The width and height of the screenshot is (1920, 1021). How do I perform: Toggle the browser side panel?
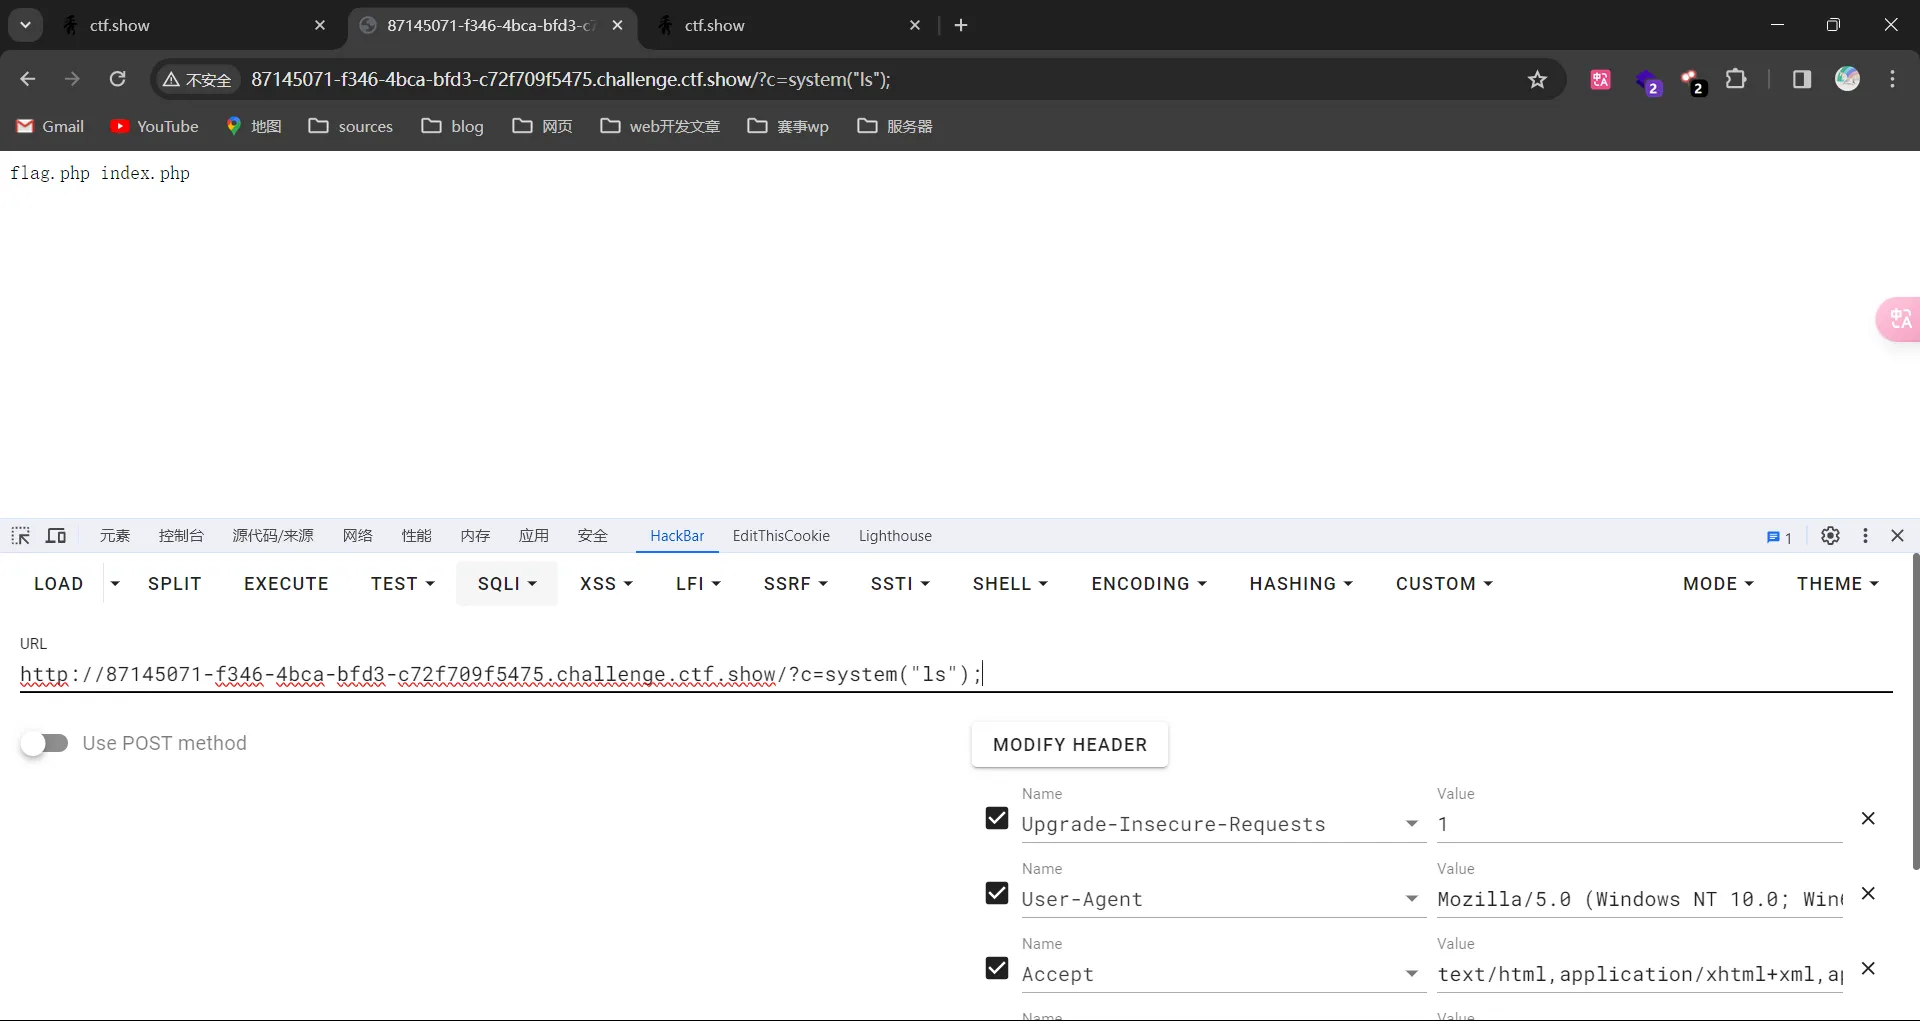point(1802,79)
